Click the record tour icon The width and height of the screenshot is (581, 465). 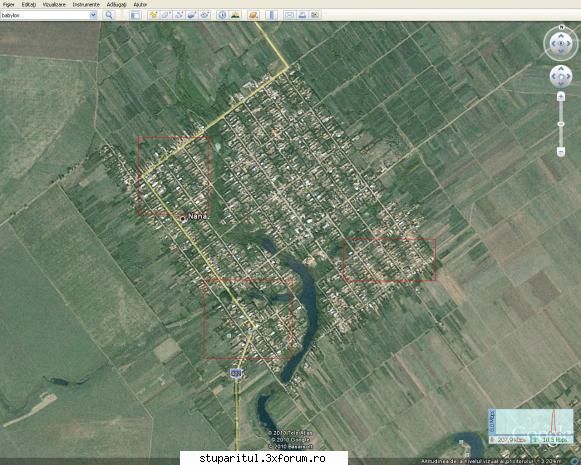pyautogui.click(x=205, y=15)
